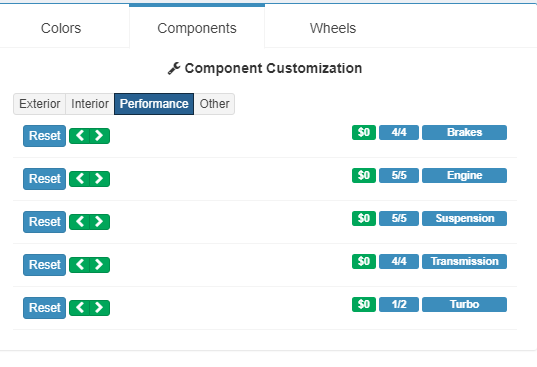Image resolution: width=537 pixels, height=367 pixels.
Task: Click the previous arrow in the Suspension row
Action: click(79, 222)
